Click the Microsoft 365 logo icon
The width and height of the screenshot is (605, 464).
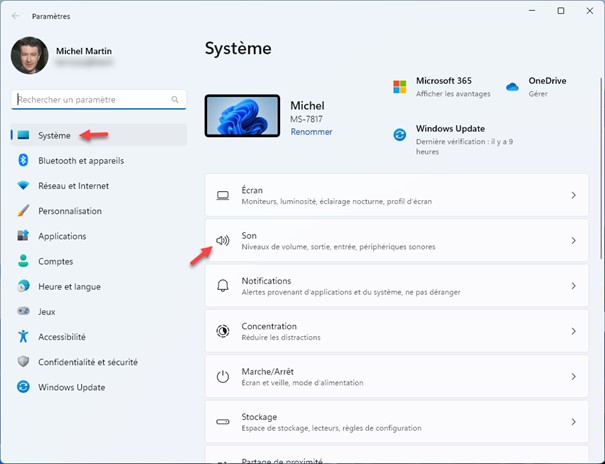[400, 86]
